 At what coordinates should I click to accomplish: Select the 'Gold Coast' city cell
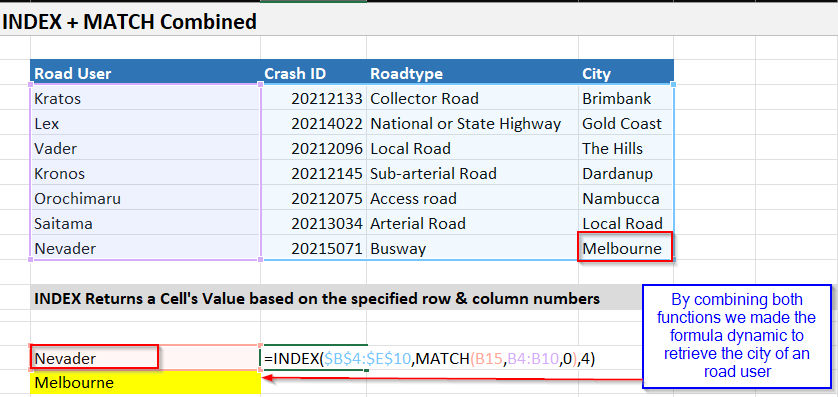[x=626, y=123]
